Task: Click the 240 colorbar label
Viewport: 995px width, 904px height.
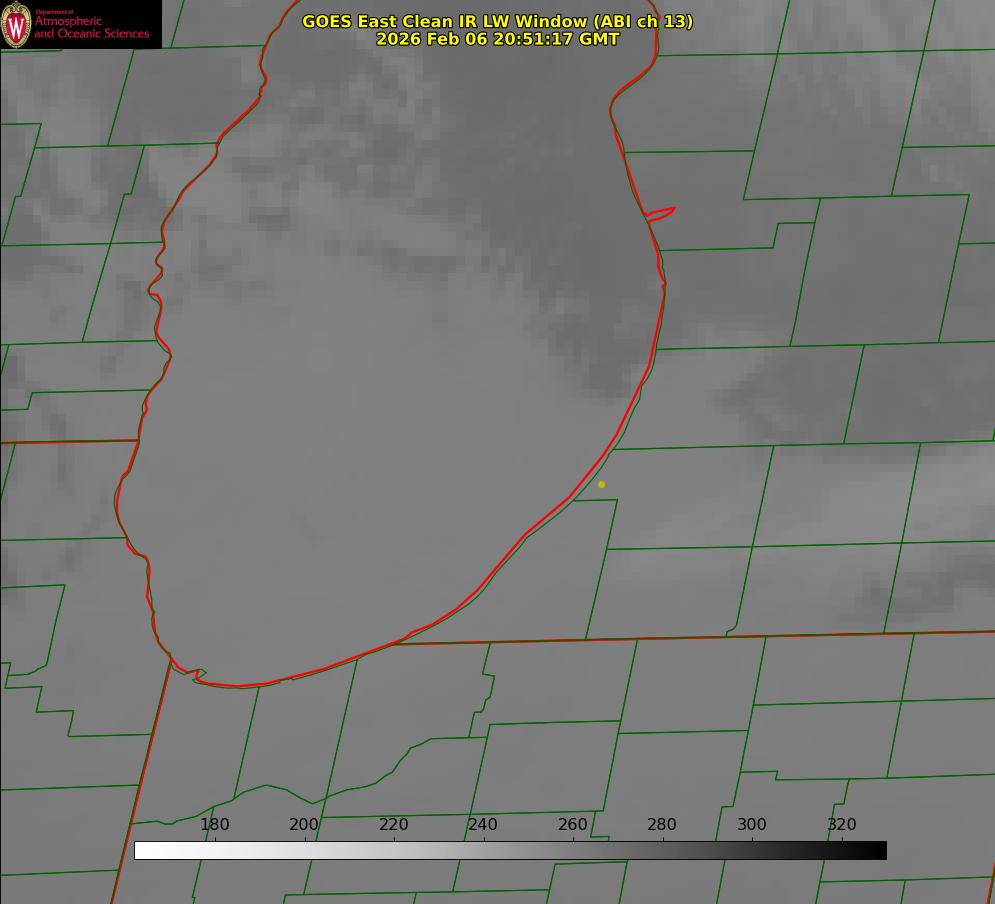Action: (483, 824)
